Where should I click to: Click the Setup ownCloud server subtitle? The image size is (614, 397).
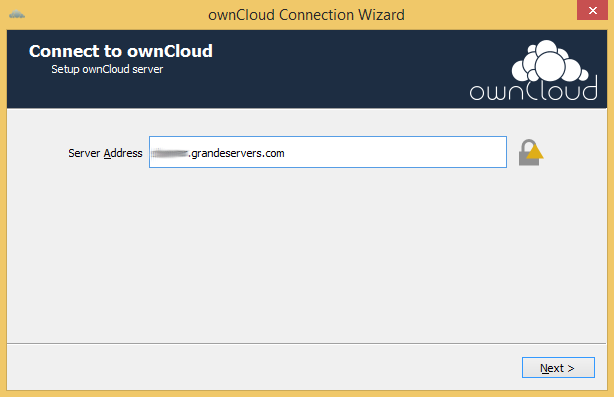point(107,69)
